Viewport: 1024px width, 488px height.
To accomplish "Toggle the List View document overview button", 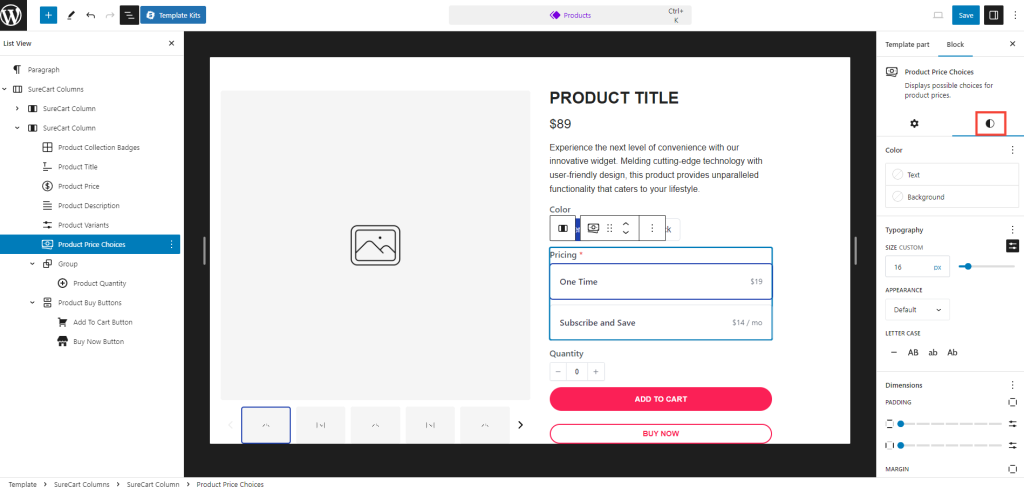I will [x=129, y=15].
